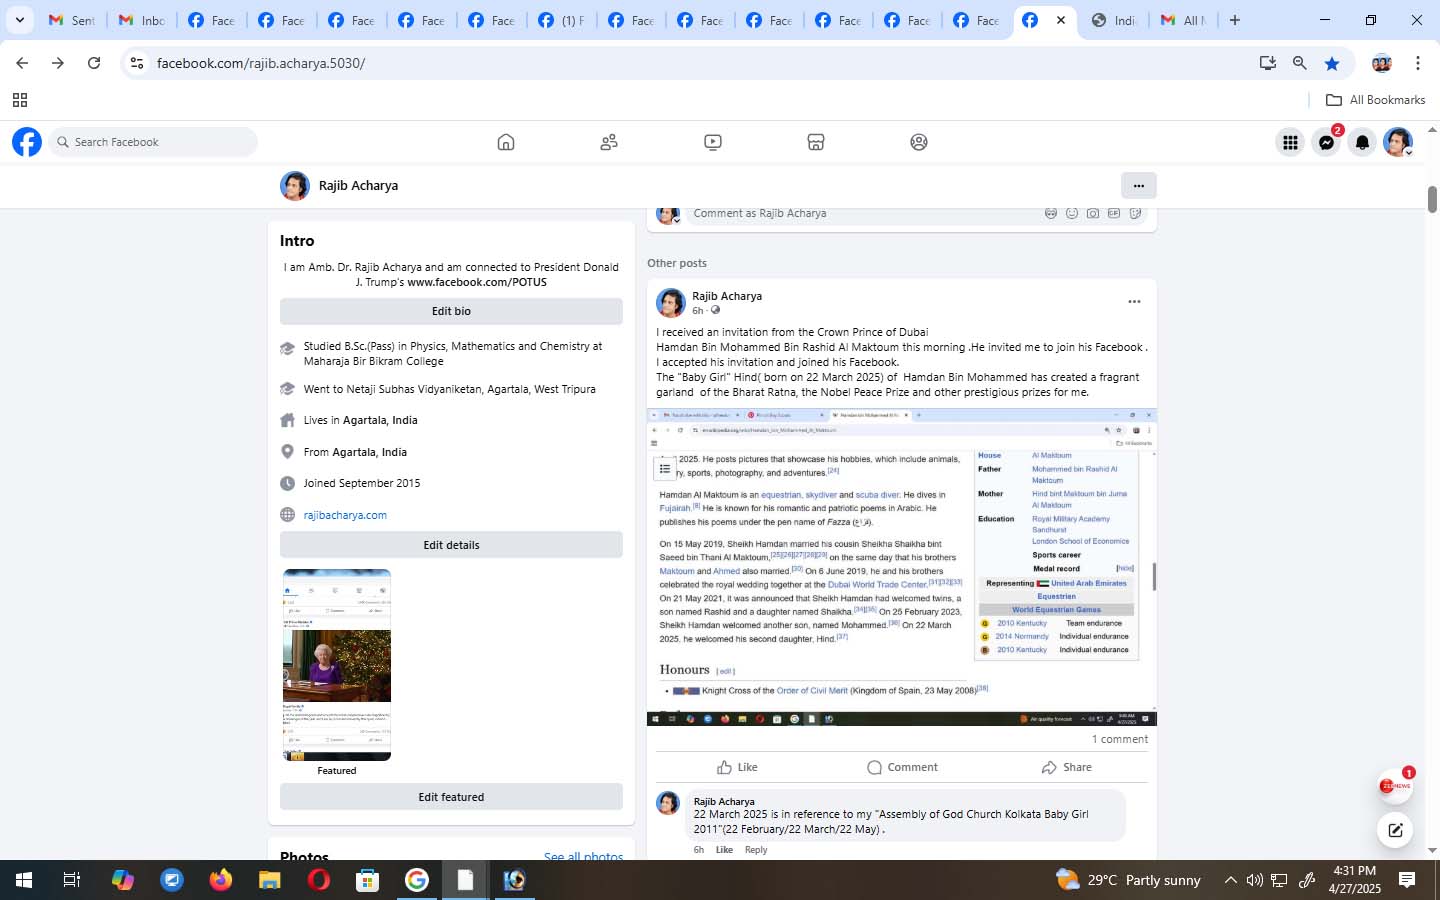1440x900 pixels.
Task: Open a new browser tab
Action: [x=1235, y=20]
